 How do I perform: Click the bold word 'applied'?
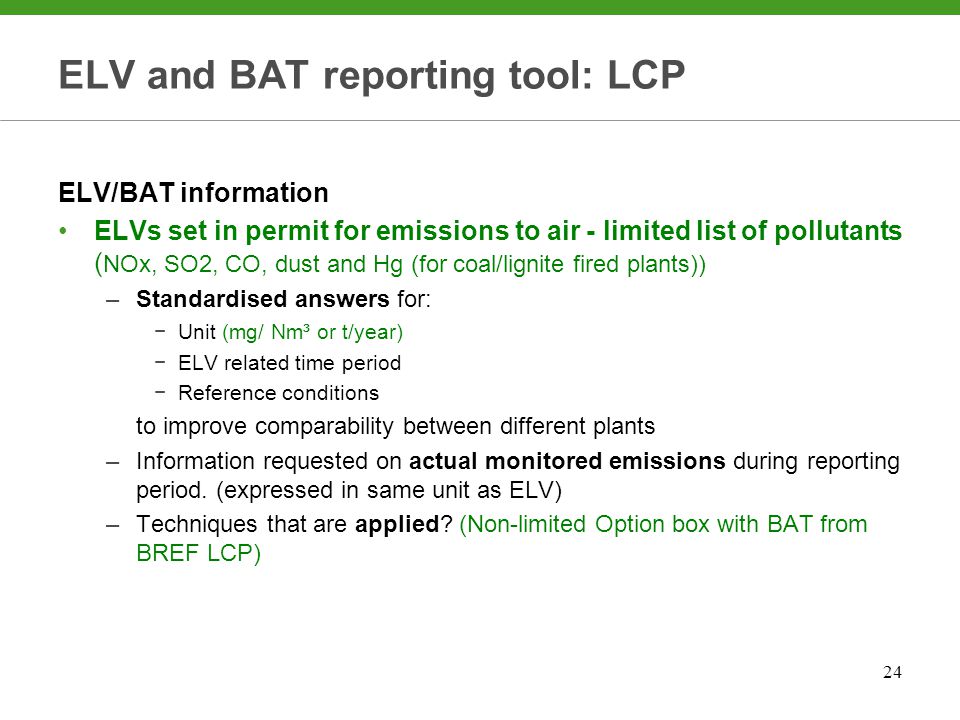pyautogui.click(x=397, y=525)
